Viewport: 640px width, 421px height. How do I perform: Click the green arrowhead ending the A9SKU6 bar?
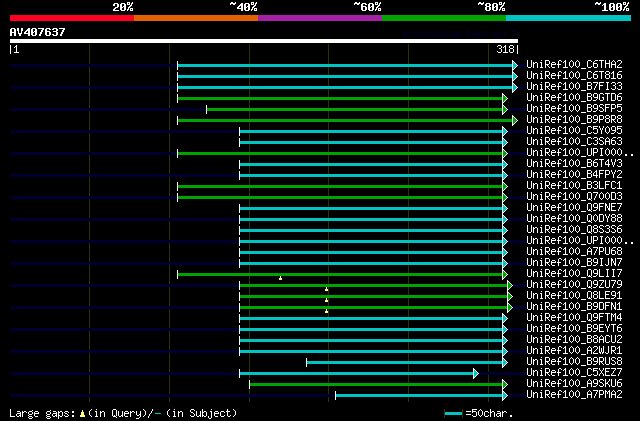[505, 384]
